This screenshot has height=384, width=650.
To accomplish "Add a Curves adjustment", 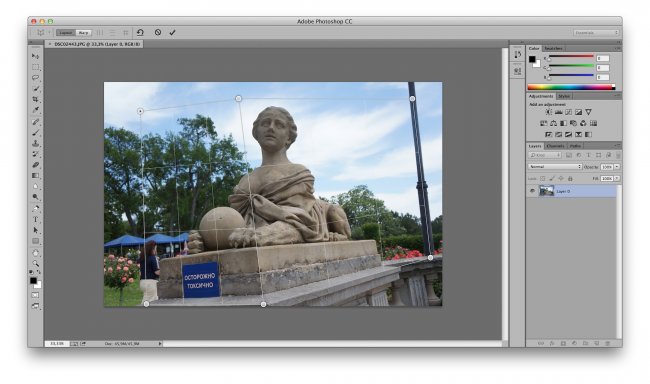I will pos(568,112).
